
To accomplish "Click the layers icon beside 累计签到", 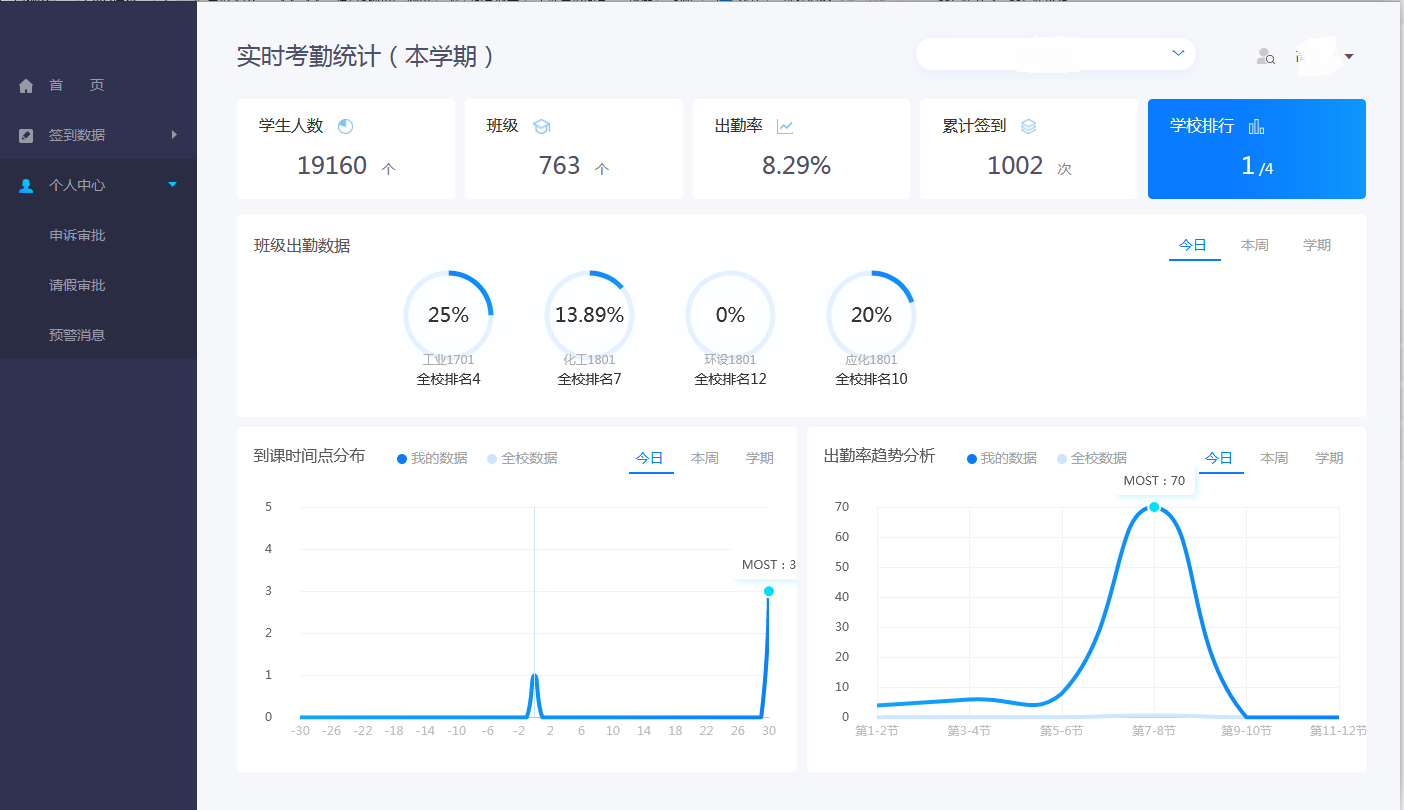I will (1028, 126).
